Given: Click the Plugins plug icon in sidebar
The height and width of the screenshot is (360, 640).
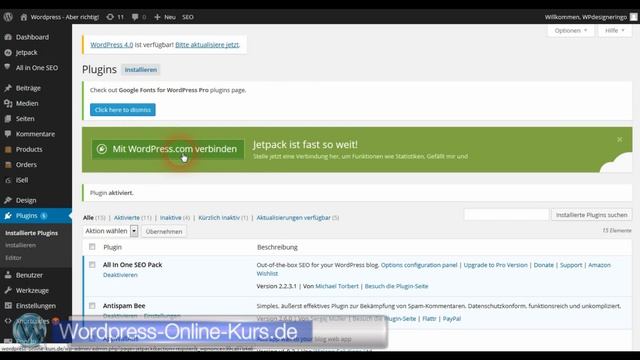Looking at the screenshot, I should point(8,216).
